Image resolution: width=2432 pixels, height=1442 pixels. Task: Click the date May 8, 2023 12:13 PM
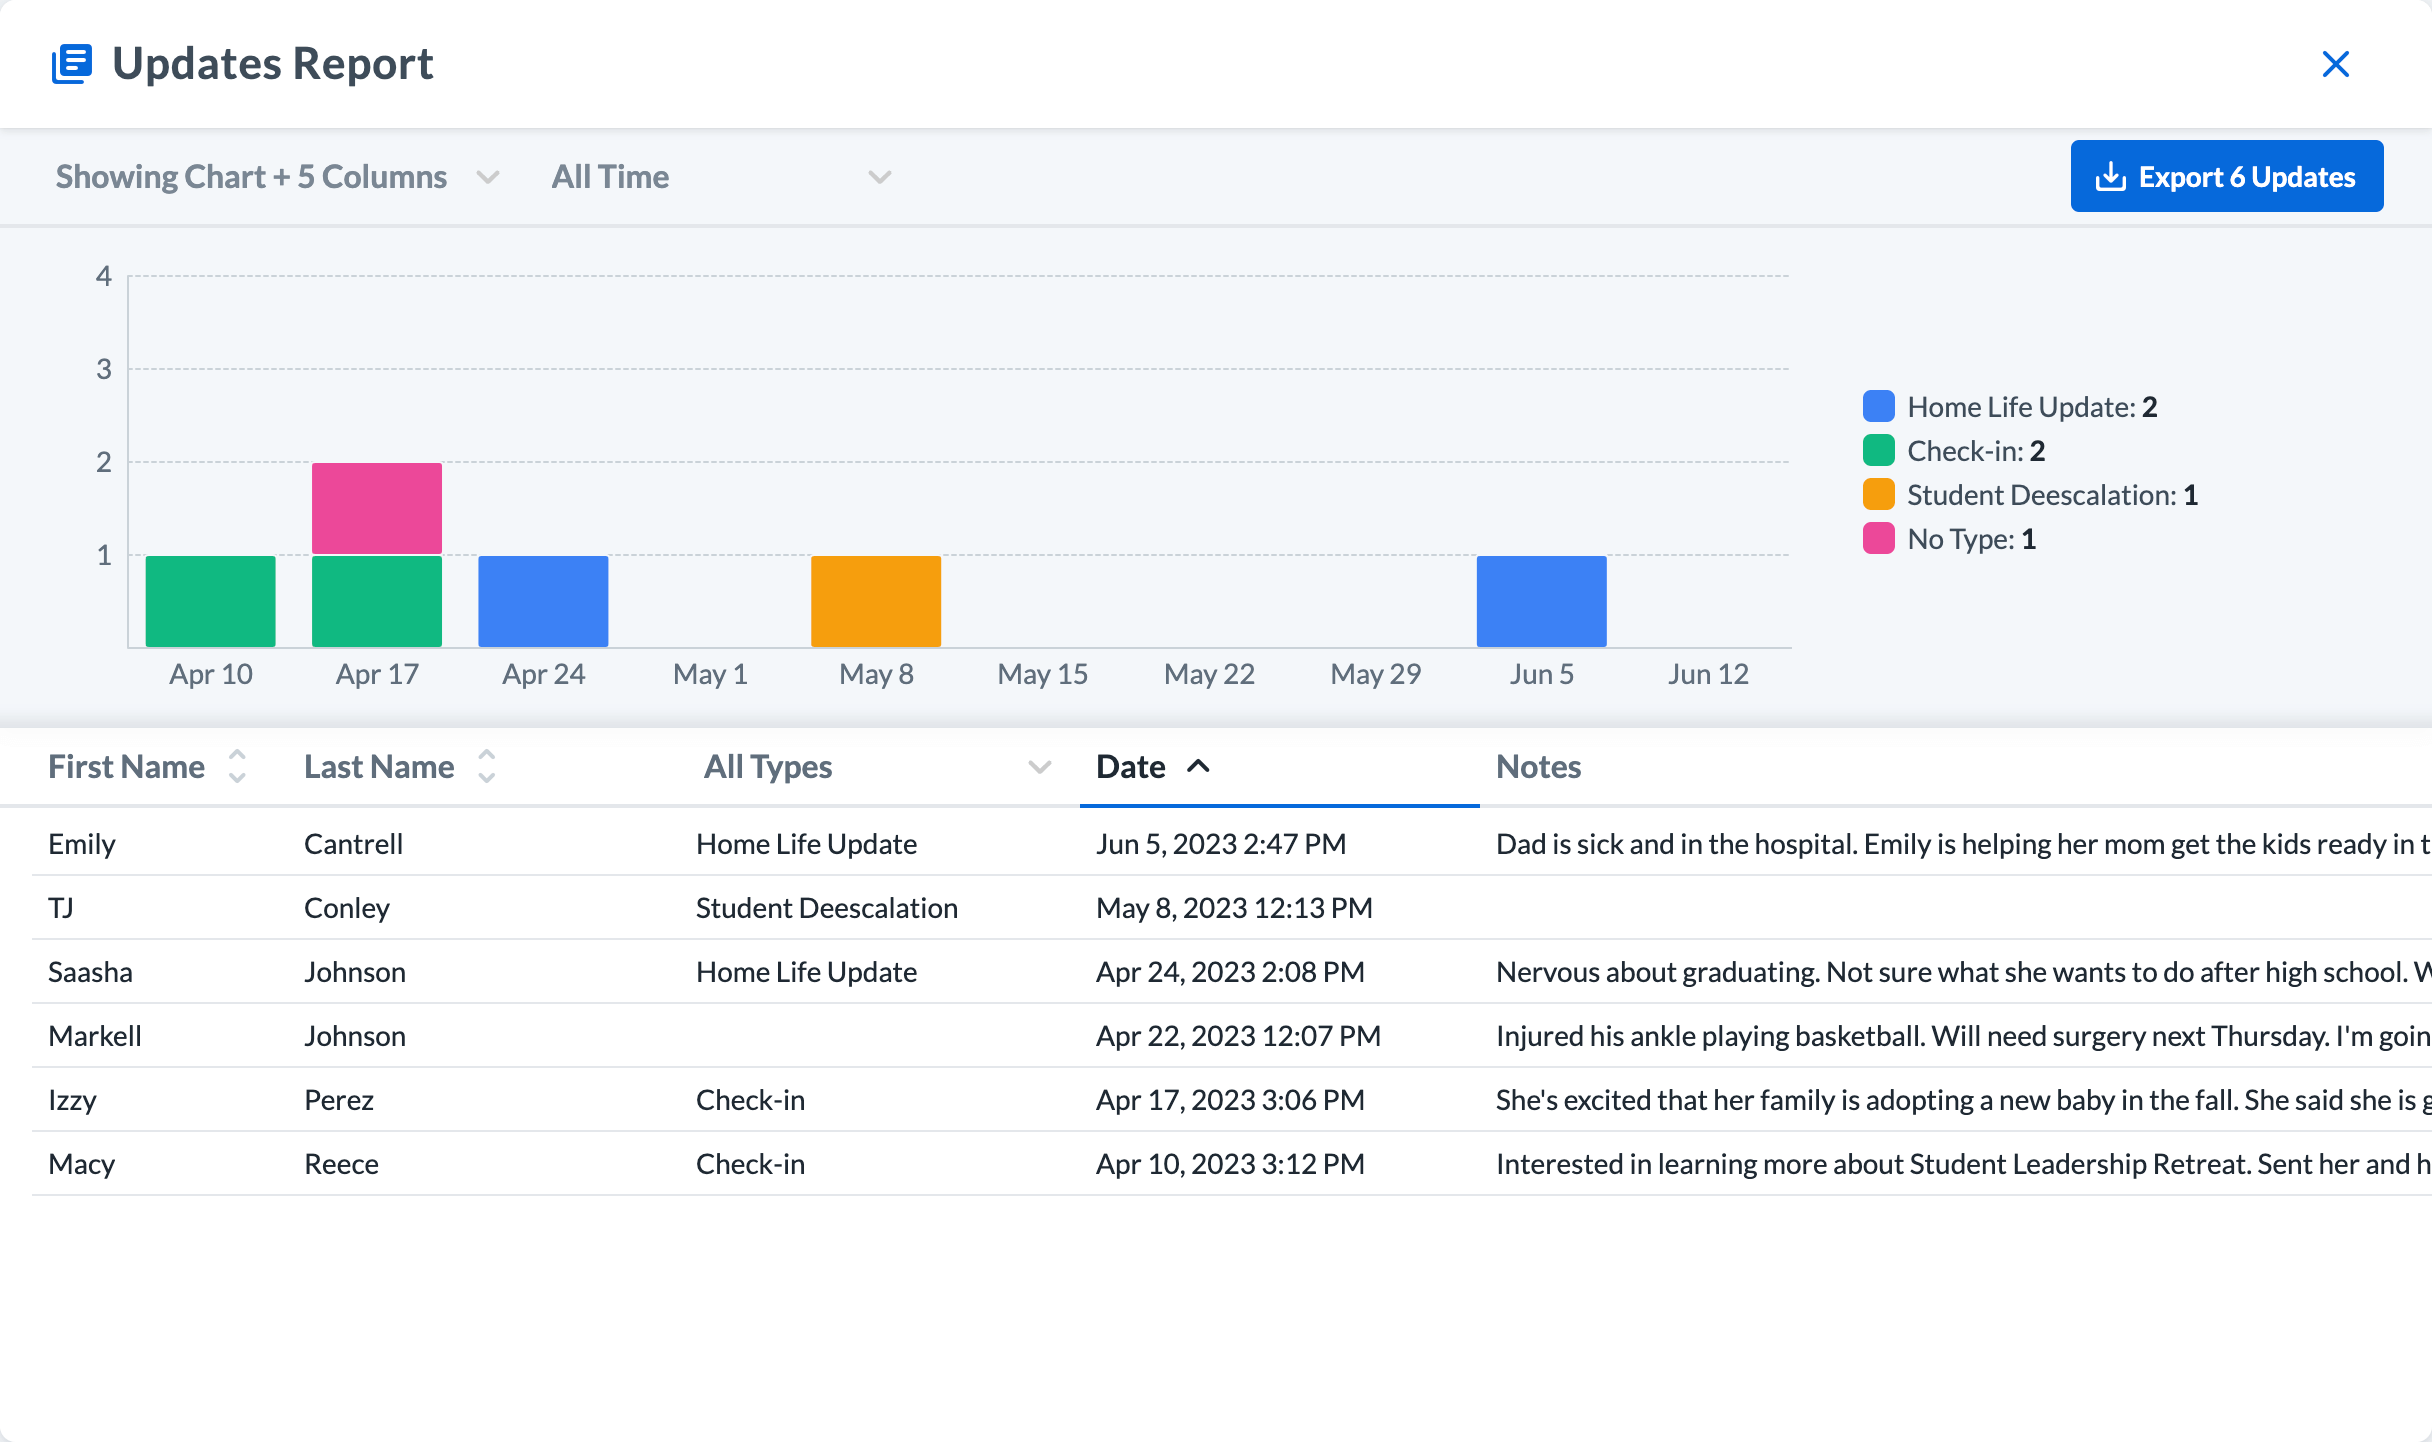(x=1234, y=908)
